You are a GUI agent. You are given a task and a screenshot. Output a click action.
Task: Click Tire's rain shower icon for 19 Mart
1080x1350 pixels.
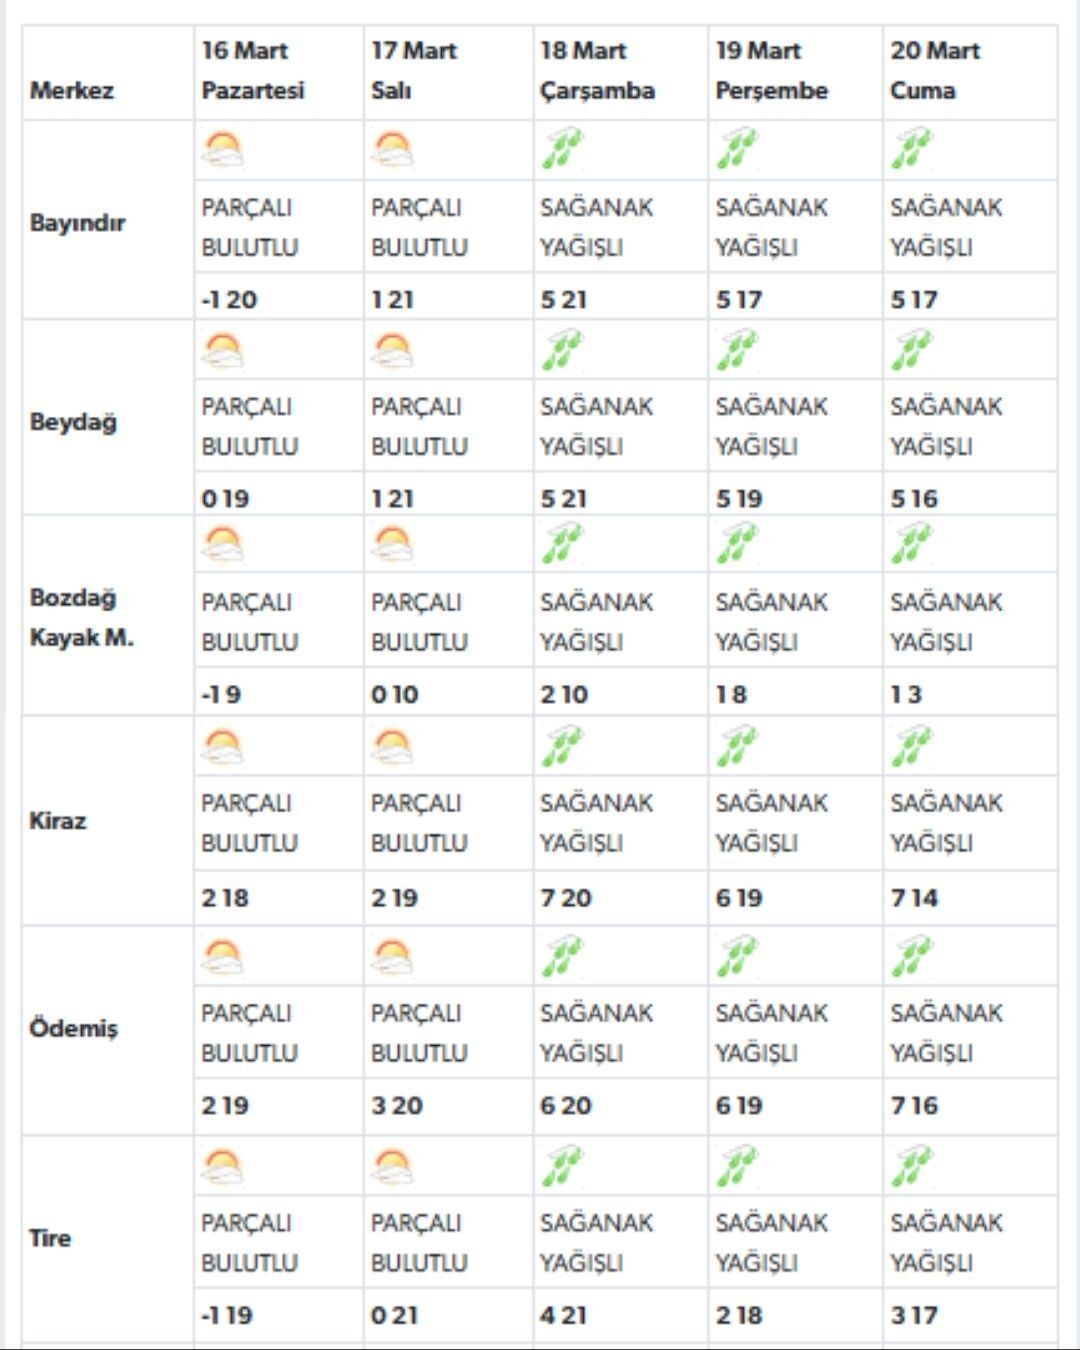pos(736,1167)
